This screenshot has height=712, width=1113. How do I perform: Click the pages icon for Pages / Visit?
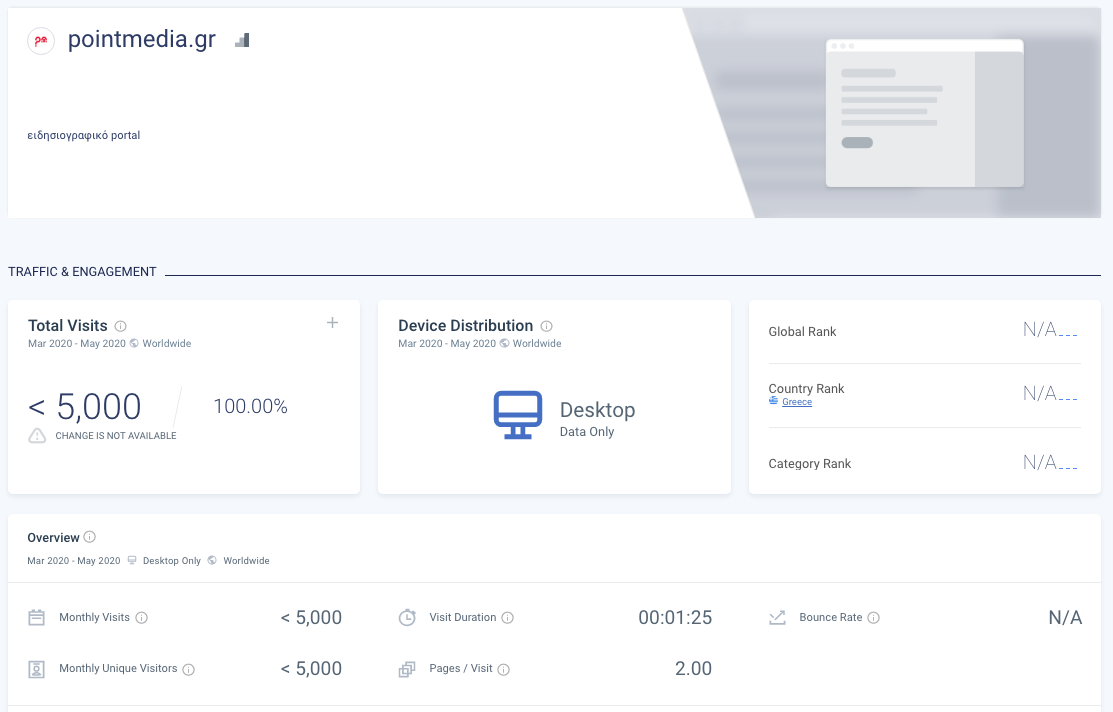pos(407,669)
